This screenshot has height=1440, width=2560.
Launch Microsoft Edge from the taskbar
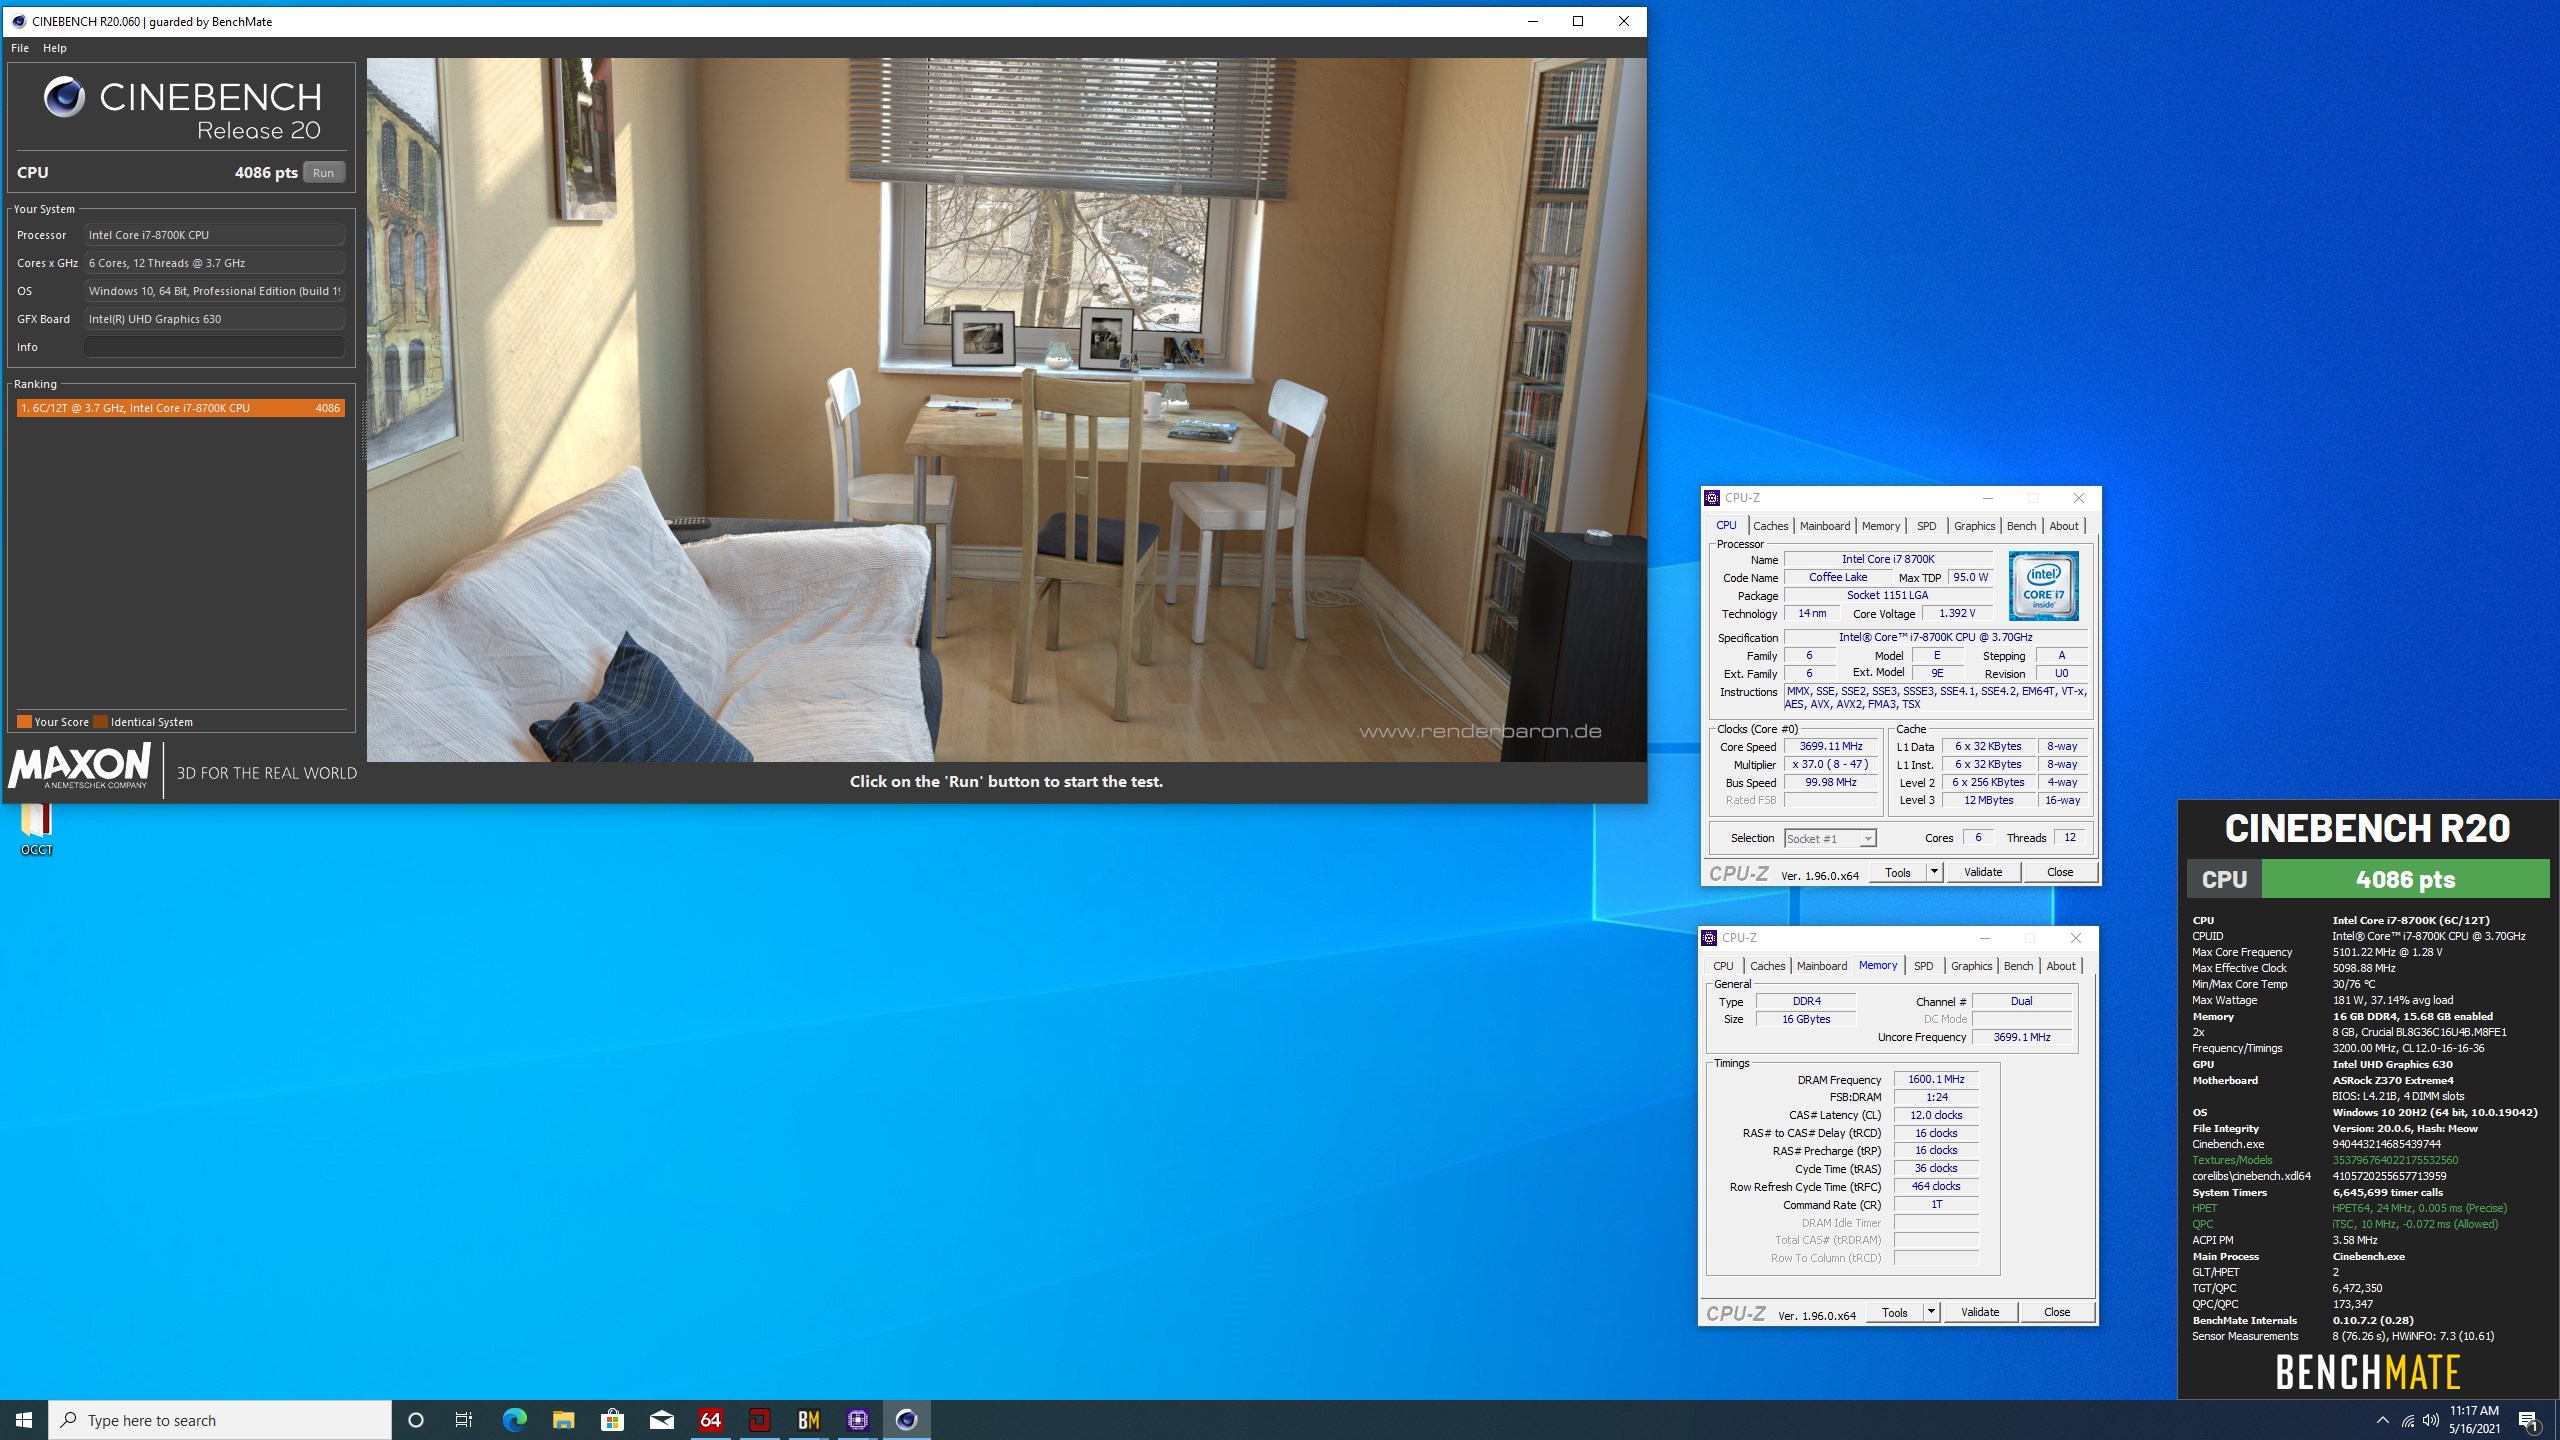click(514, 1420)
